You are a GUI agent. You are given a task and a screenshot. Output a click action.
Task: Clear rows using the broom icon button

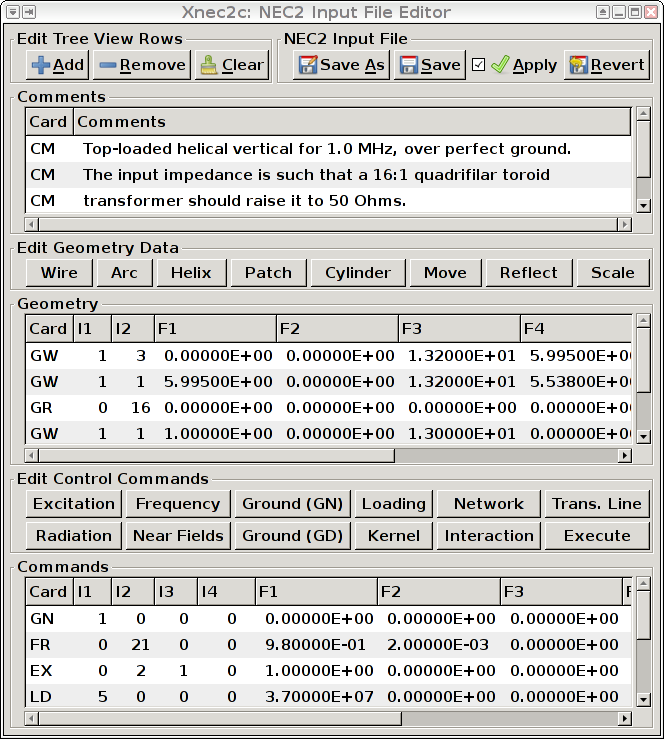click(232, 65)
